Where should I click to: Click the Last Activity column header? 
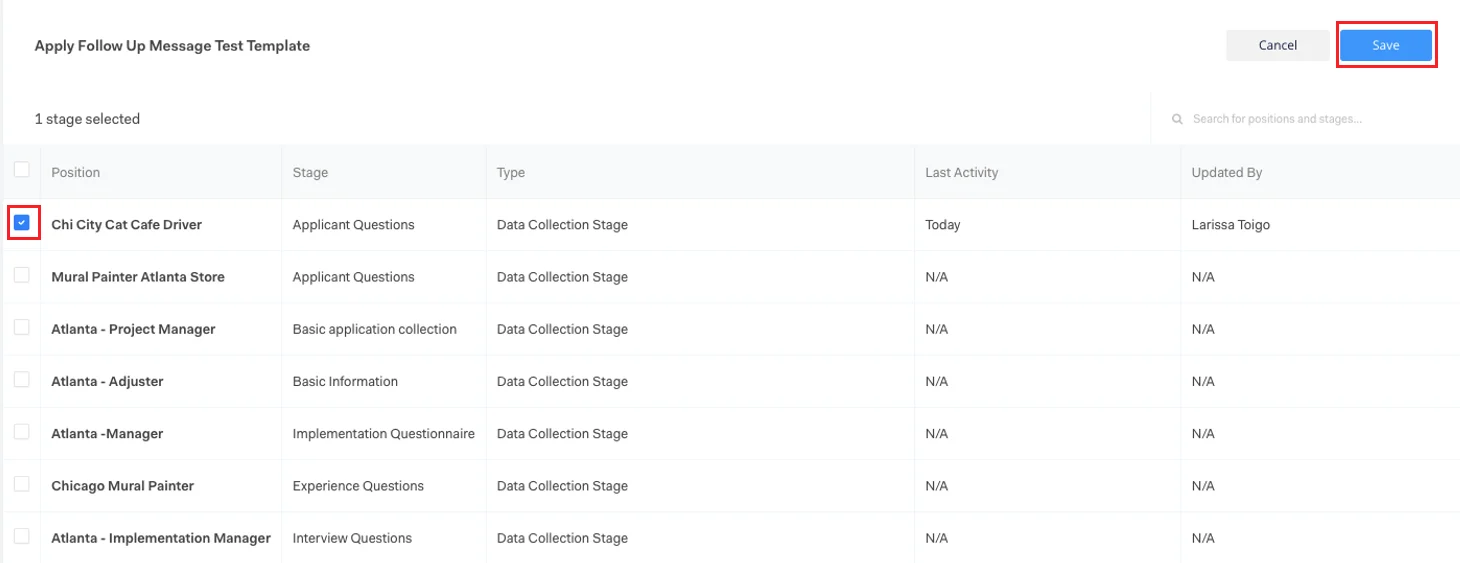pos(962,172)
